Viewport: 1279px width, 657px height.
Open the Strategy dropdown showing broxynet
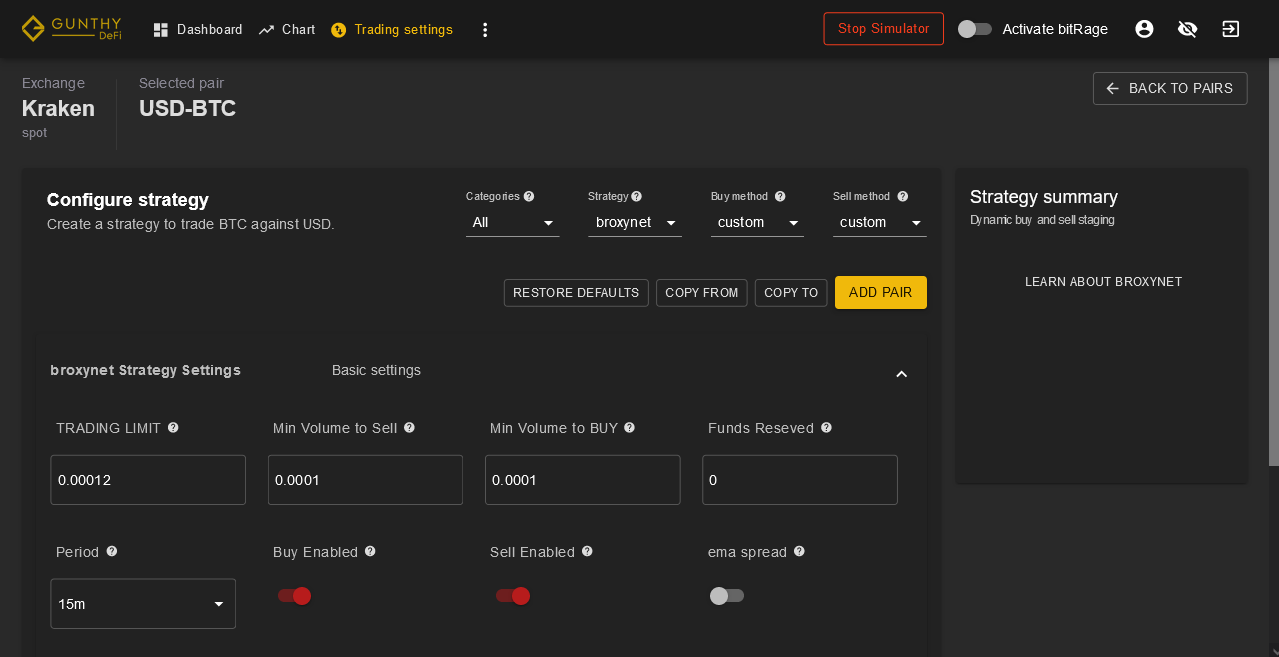click(x=635, y=222)
